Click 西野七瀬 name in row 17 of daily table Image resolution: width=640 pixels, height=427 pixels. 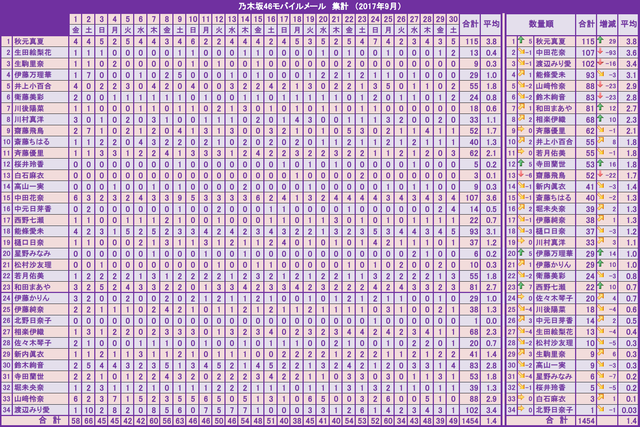[29, 220]
